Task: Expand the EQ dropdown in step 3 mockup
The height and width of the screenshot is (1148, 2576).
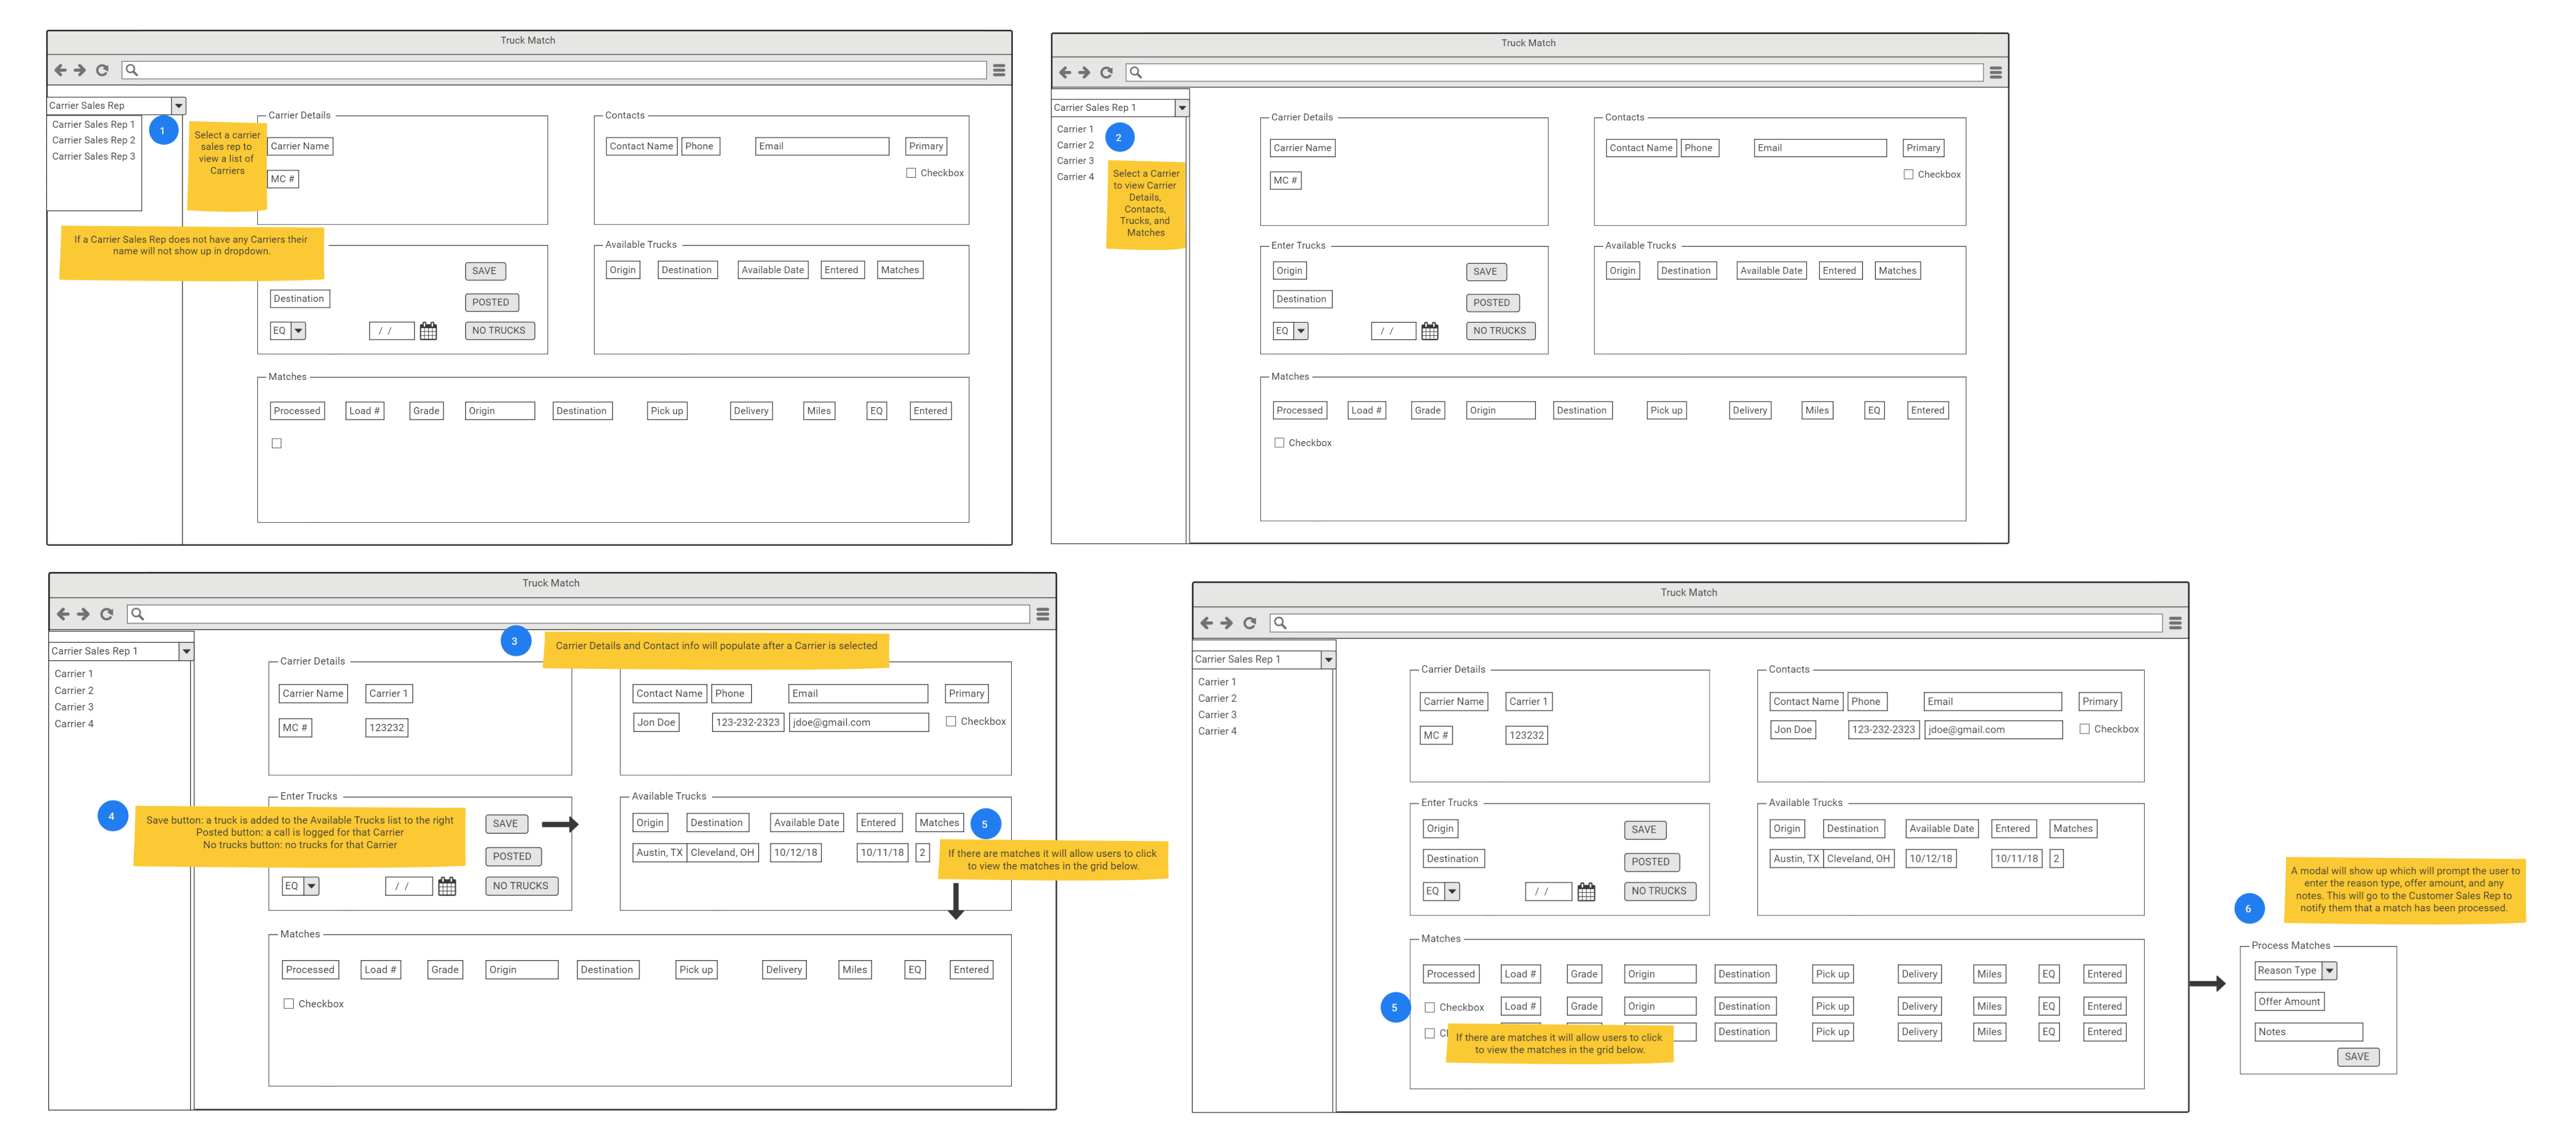Action: pyautogui.click(x=312, y=886)
